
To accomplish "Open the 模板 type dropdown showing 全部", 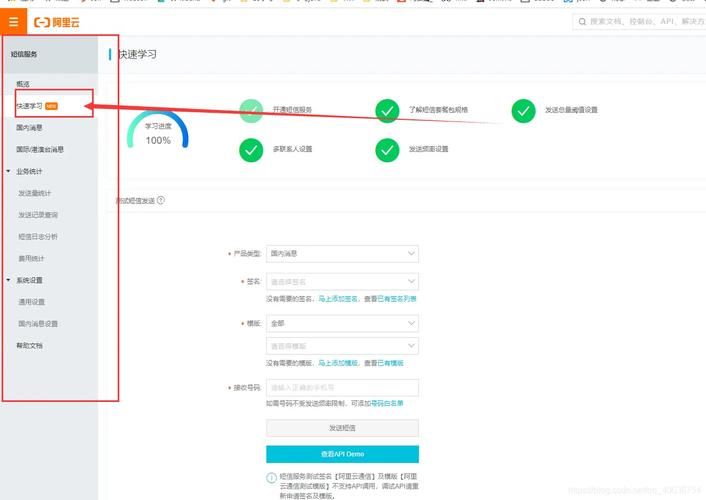I will 342,323.
